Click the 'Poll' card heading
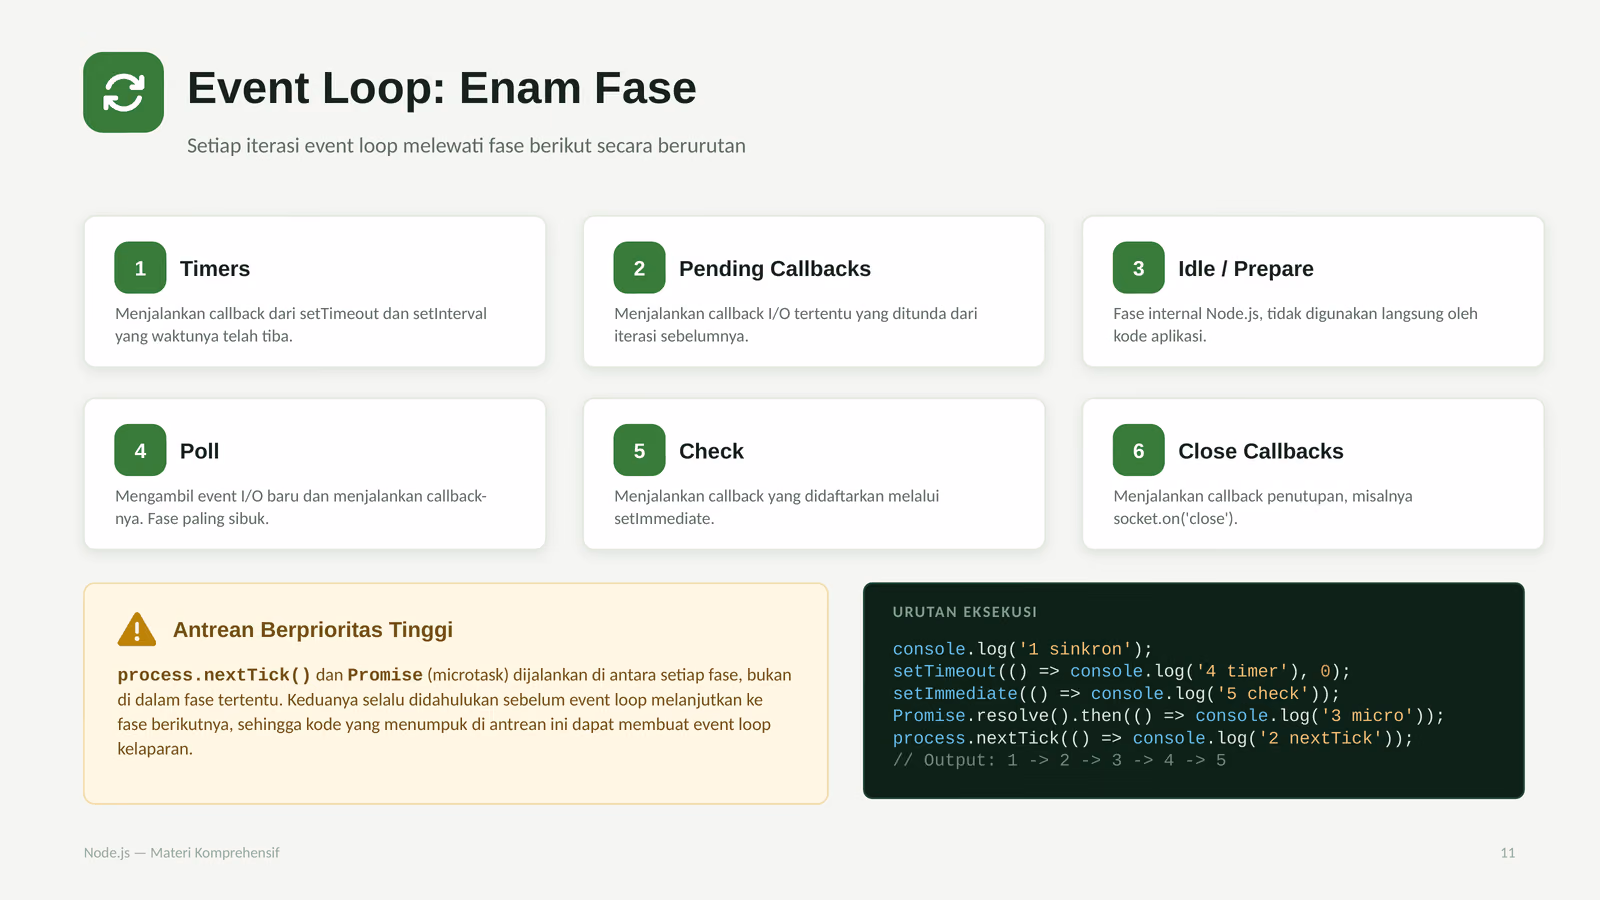The width and height of the screenshot is (1600, 900). click(199, 451)
